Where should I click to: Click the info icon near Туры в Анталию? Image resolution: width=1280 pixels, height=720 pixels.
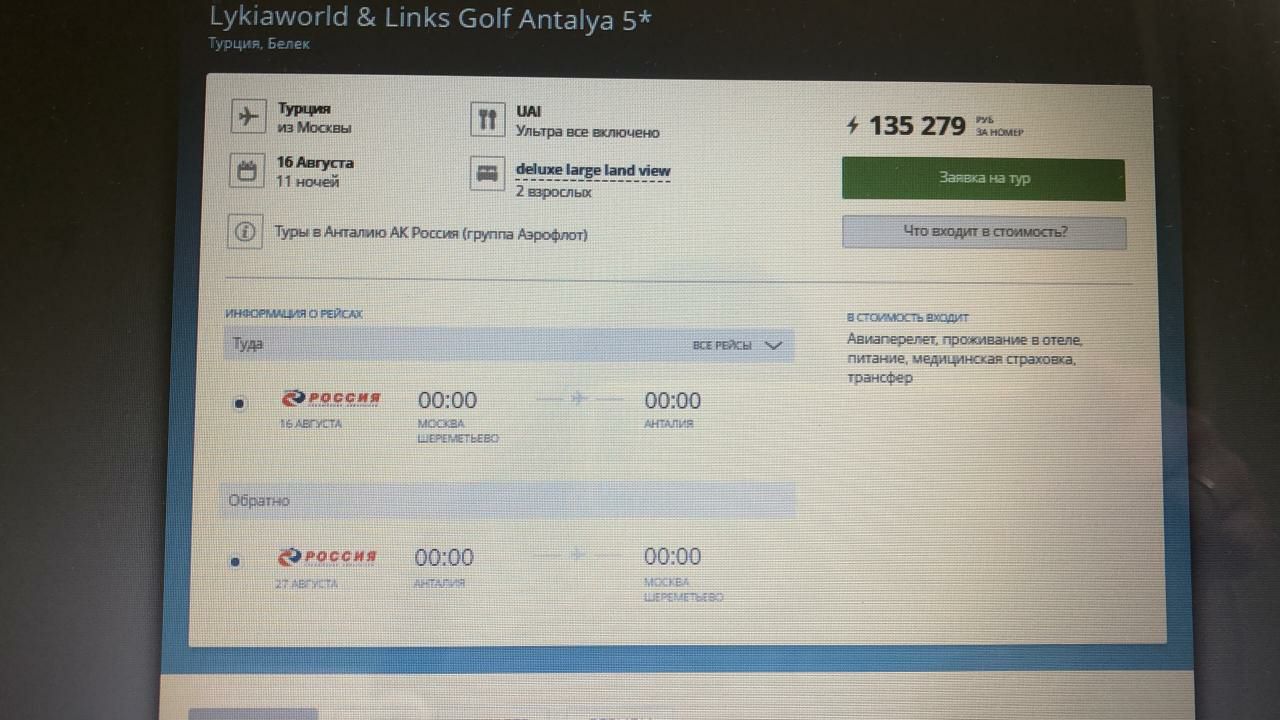point(244,232)
